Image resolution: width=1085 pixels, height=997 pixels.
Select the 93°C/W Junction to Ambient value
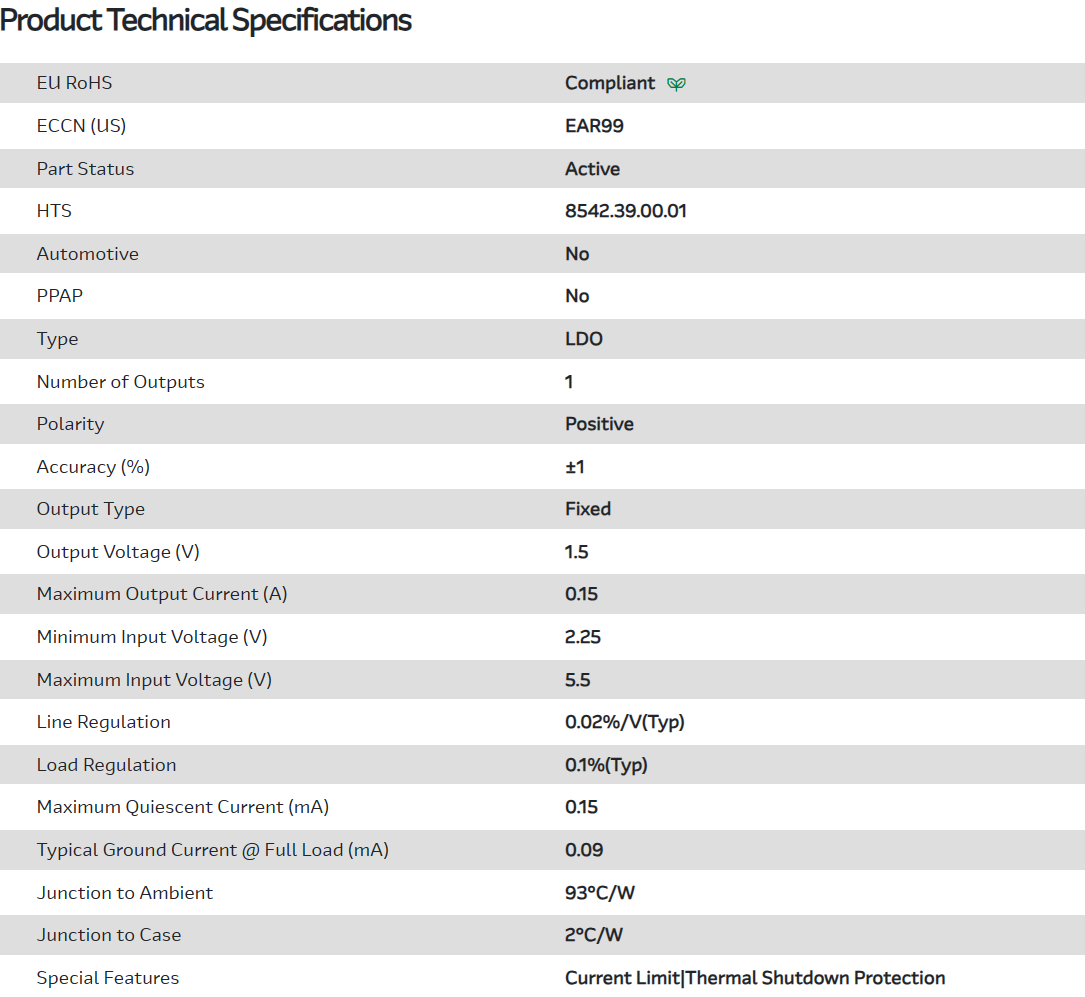point(600,893)
